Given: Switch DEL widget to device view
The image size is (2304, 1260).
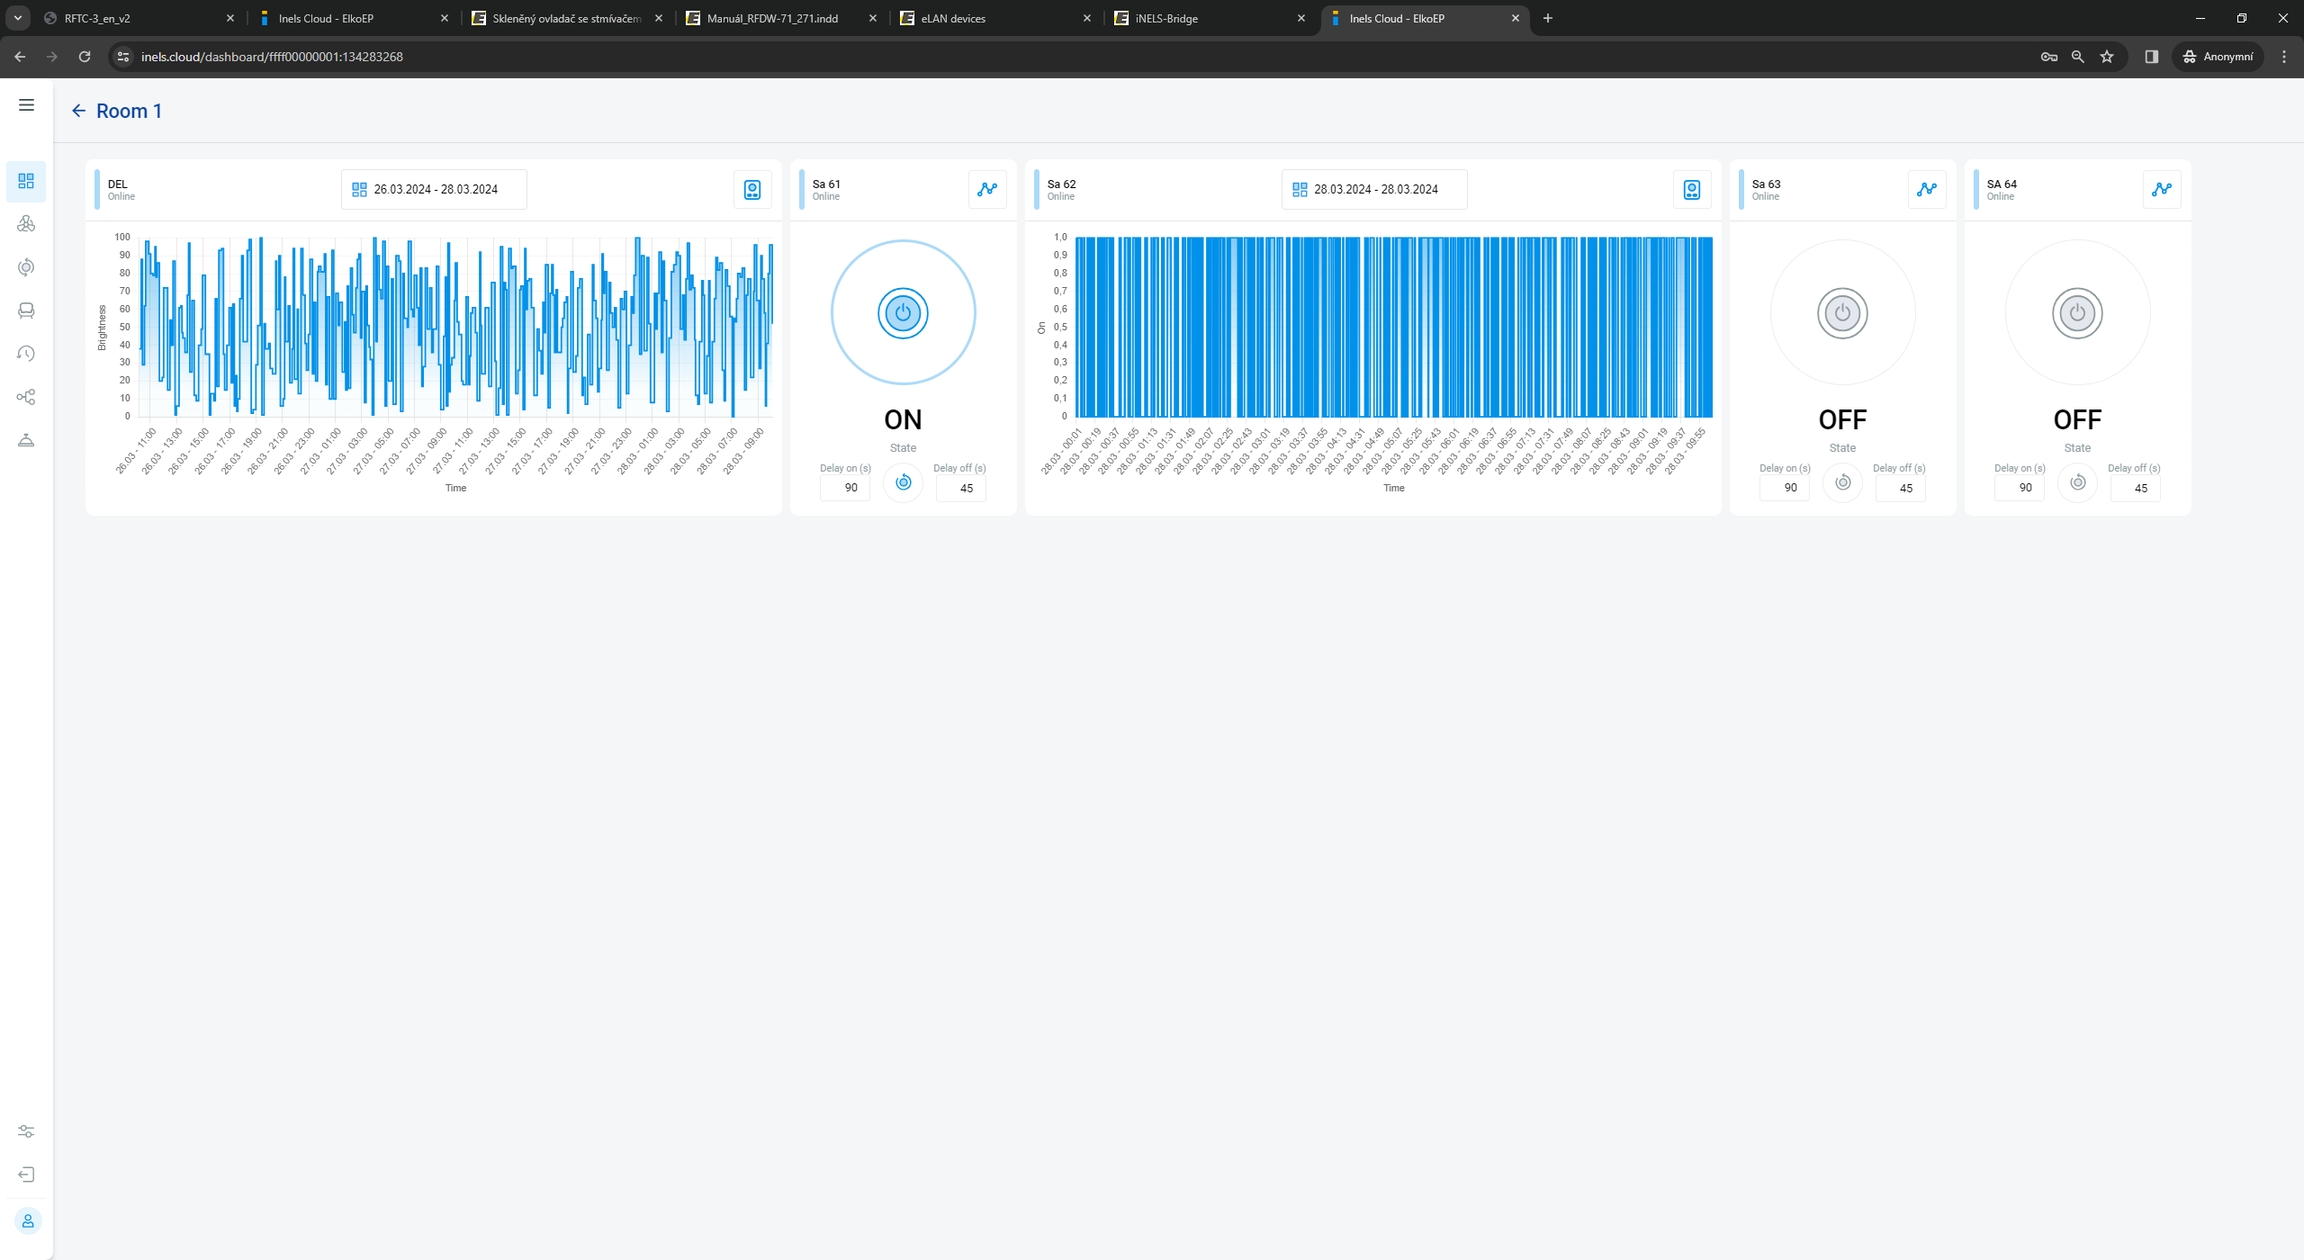Looking at the screenshot, I should tap(752, 190).
